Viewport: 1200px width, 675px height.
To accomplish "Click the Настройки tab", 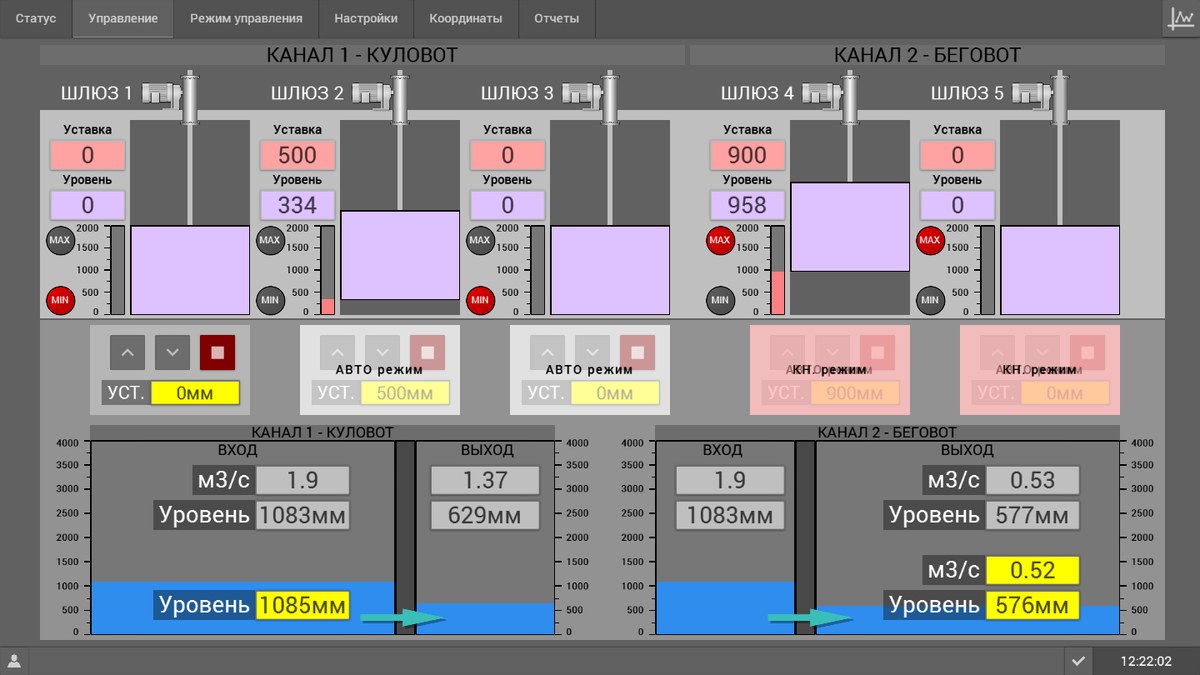I will (x=366, y=18).
